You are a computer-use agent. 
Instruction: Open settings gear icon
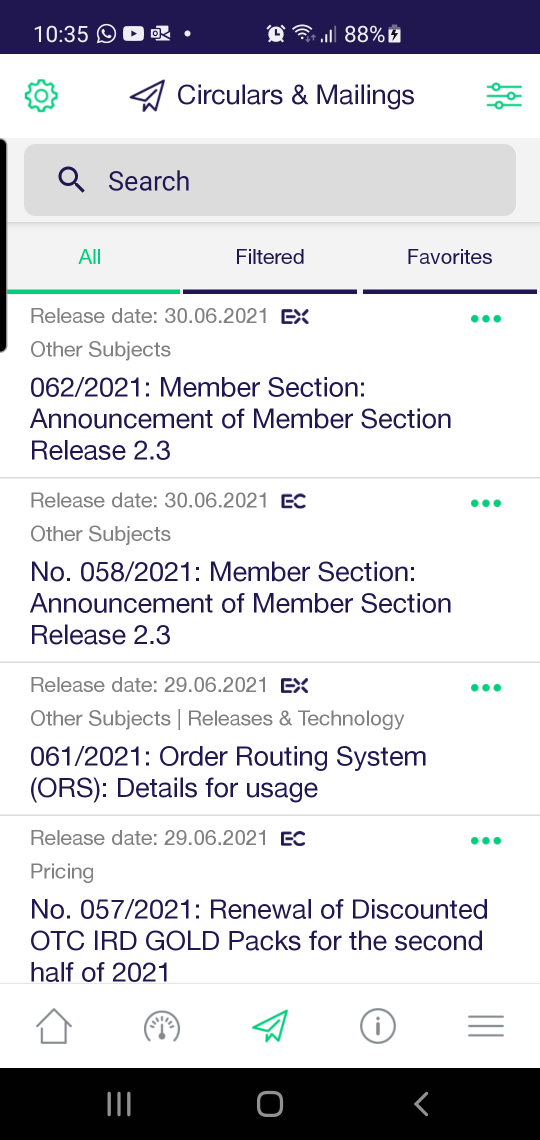coord(41,96)
